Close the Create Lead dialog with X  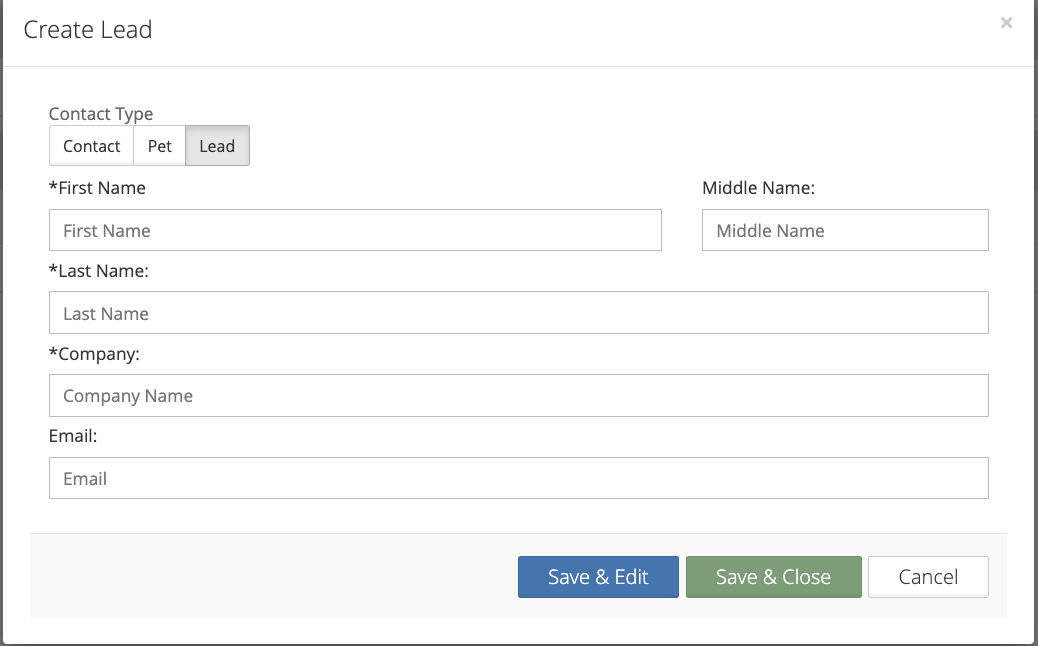point(1006,23)
